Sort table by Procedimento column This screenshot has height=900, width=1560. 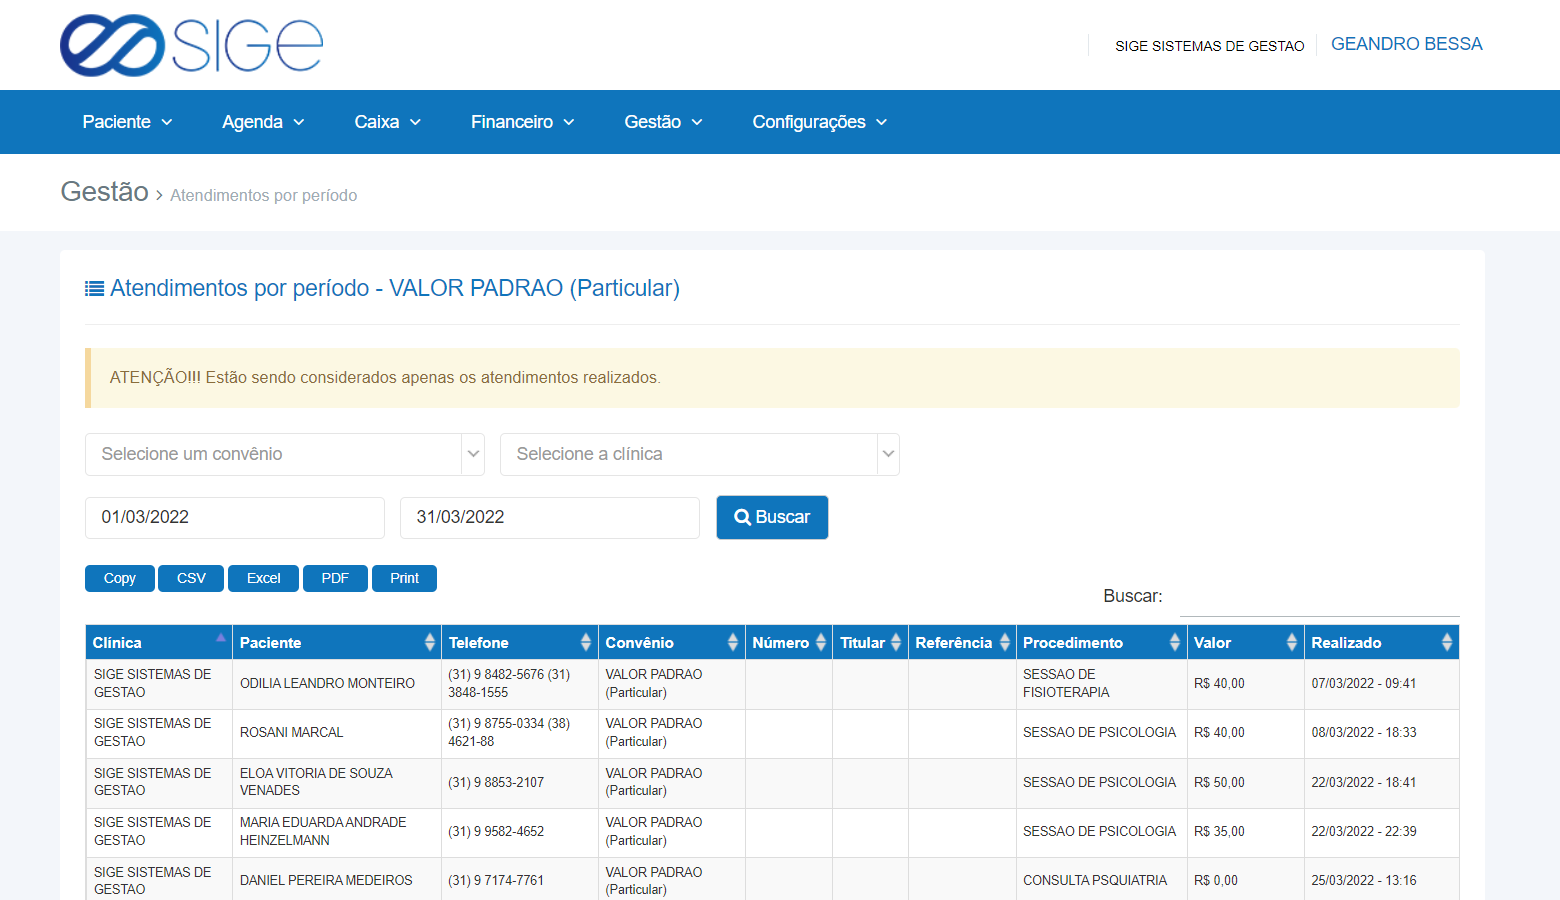click(1101, 642)
